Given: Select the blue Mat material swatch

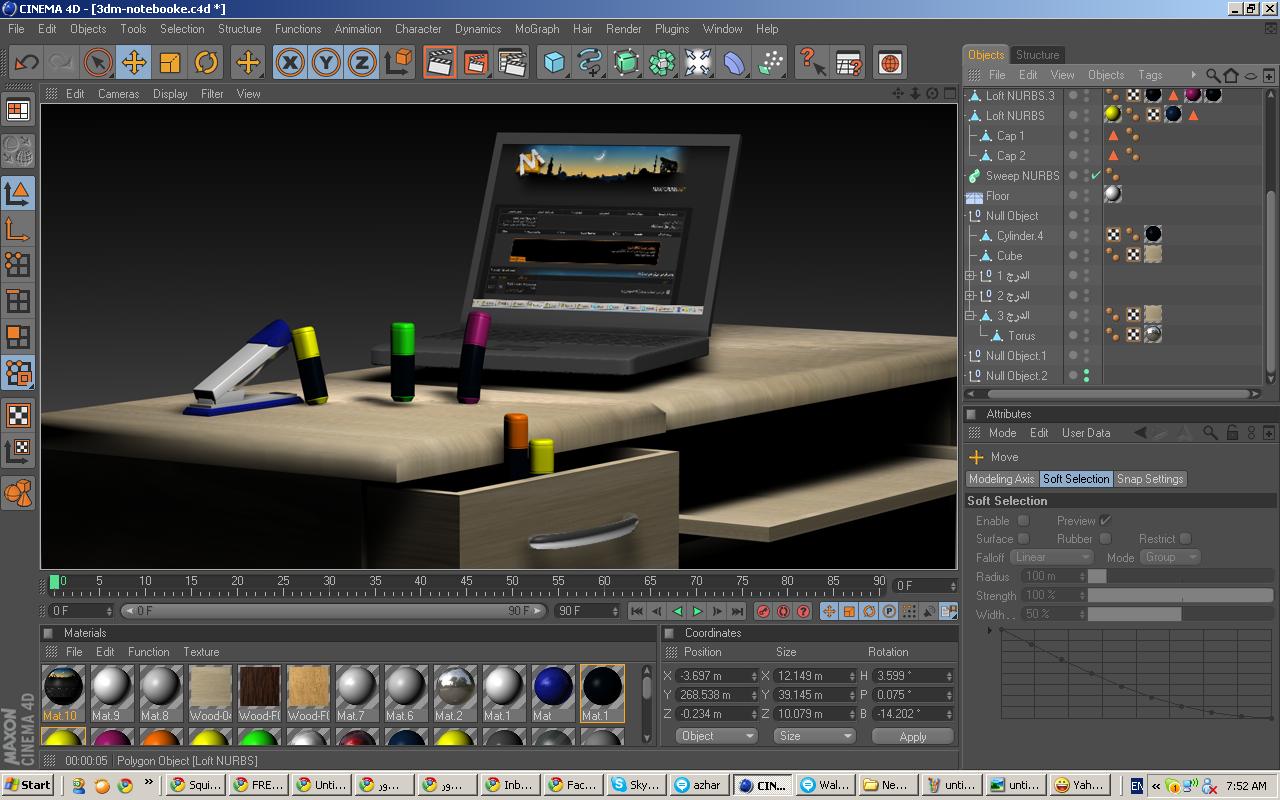Looking at the screenshot, I should click(x=552, y=693).
